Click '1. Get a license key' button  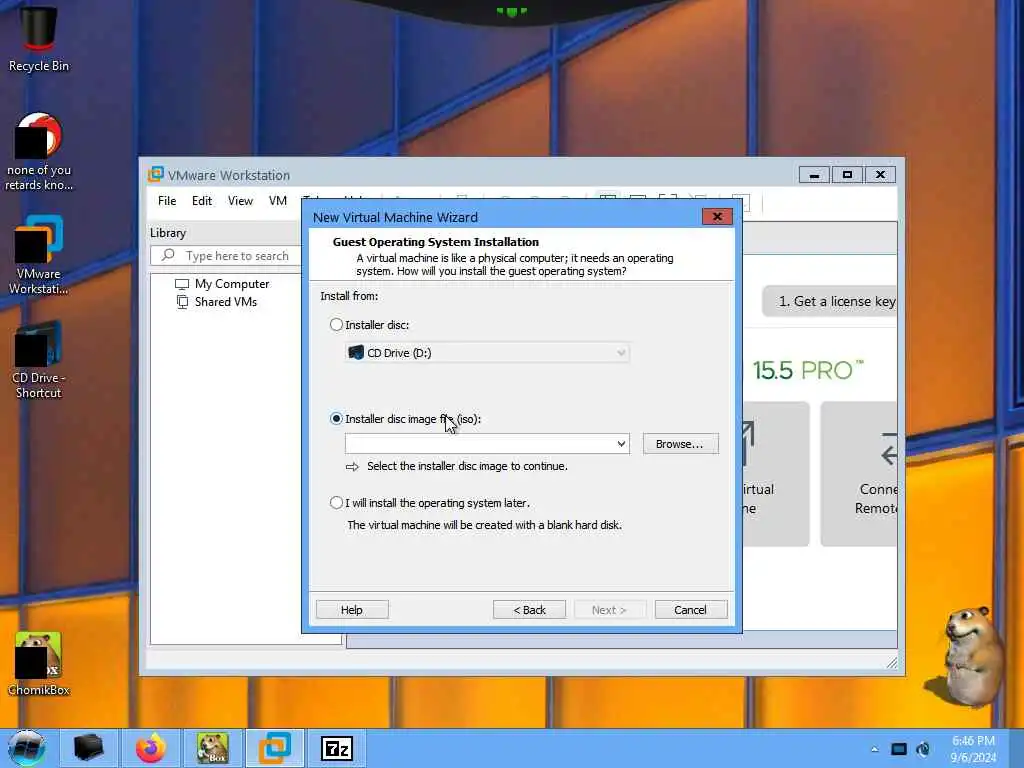(x=829, y=301)
